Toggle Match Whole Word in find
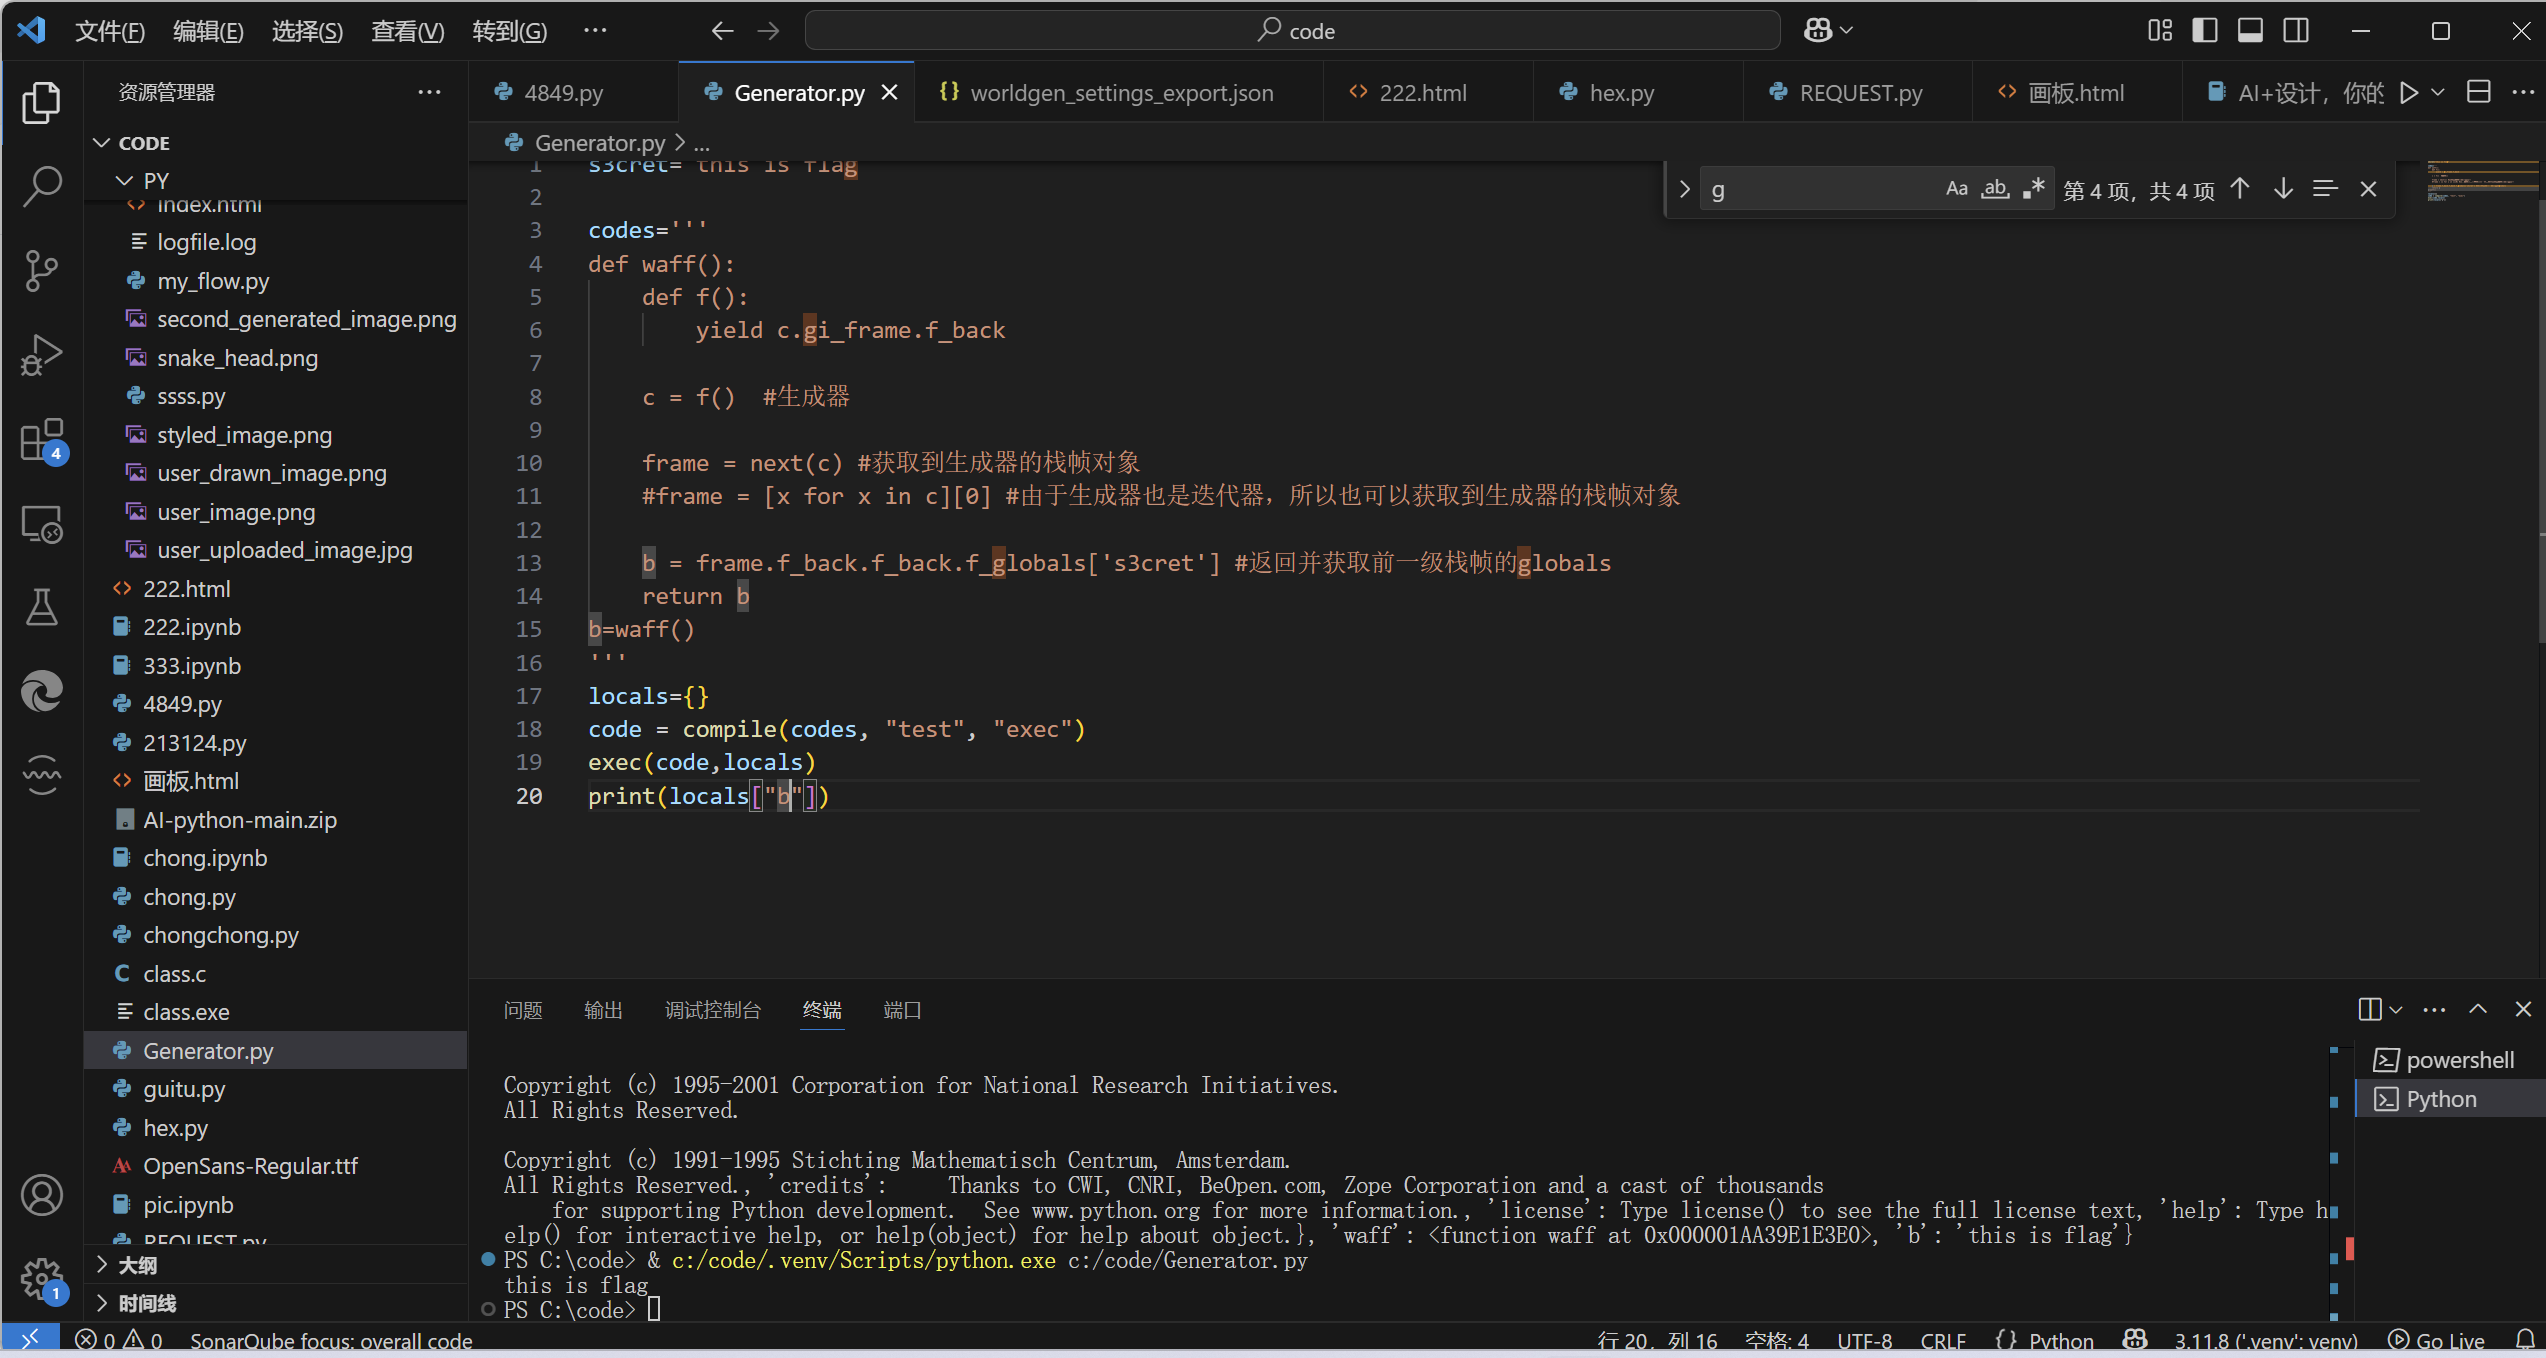Viewport: 2546px width, 1358px height. click(1995, 189)
